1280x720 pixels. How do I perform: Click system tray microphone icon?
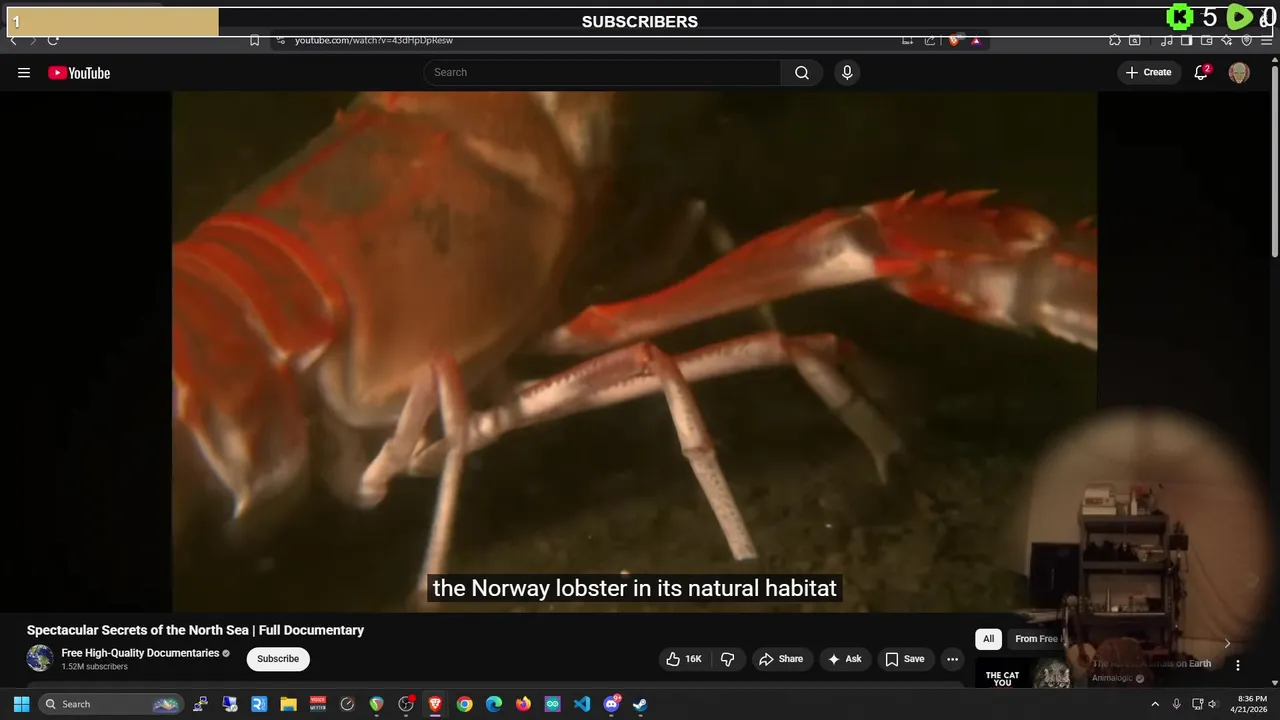coord(1177,704)
